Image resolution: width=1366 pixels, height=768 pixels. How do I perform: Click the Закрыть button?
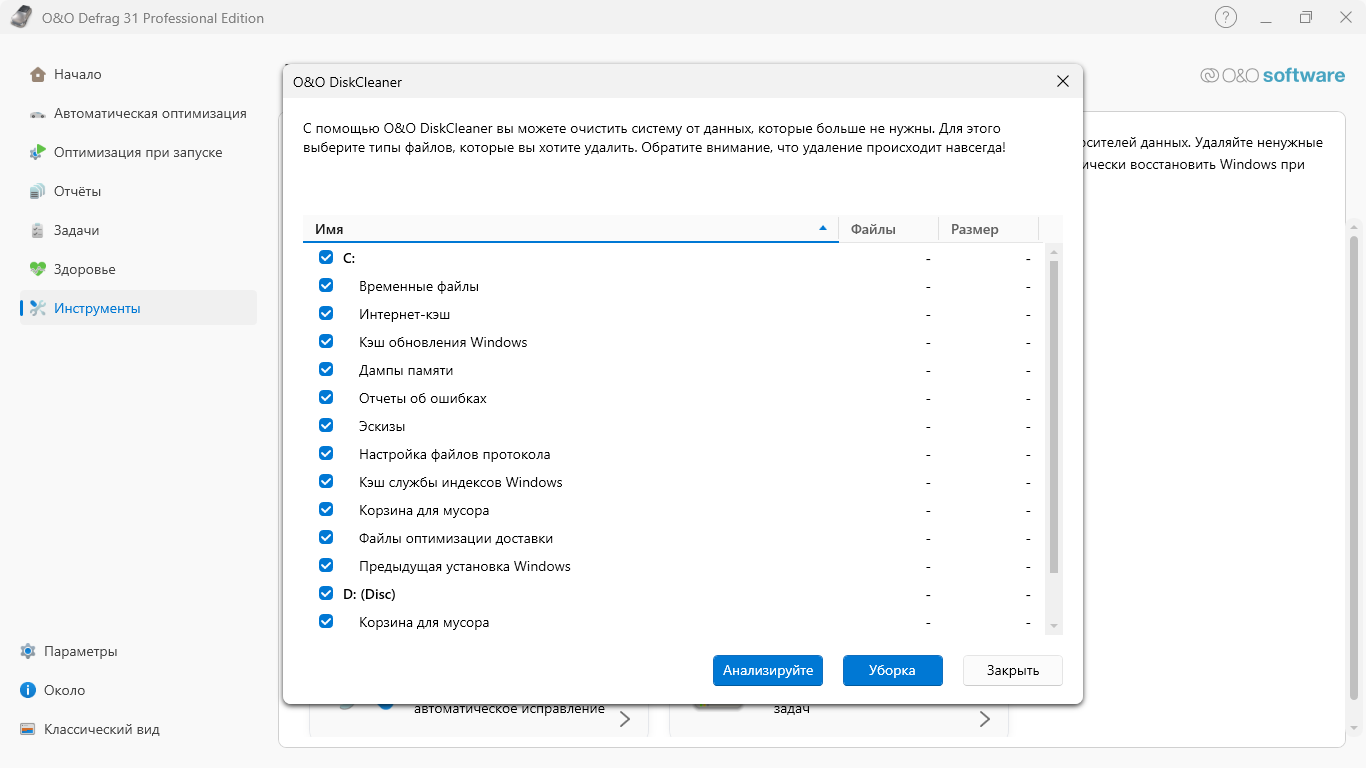(1013, 670)
